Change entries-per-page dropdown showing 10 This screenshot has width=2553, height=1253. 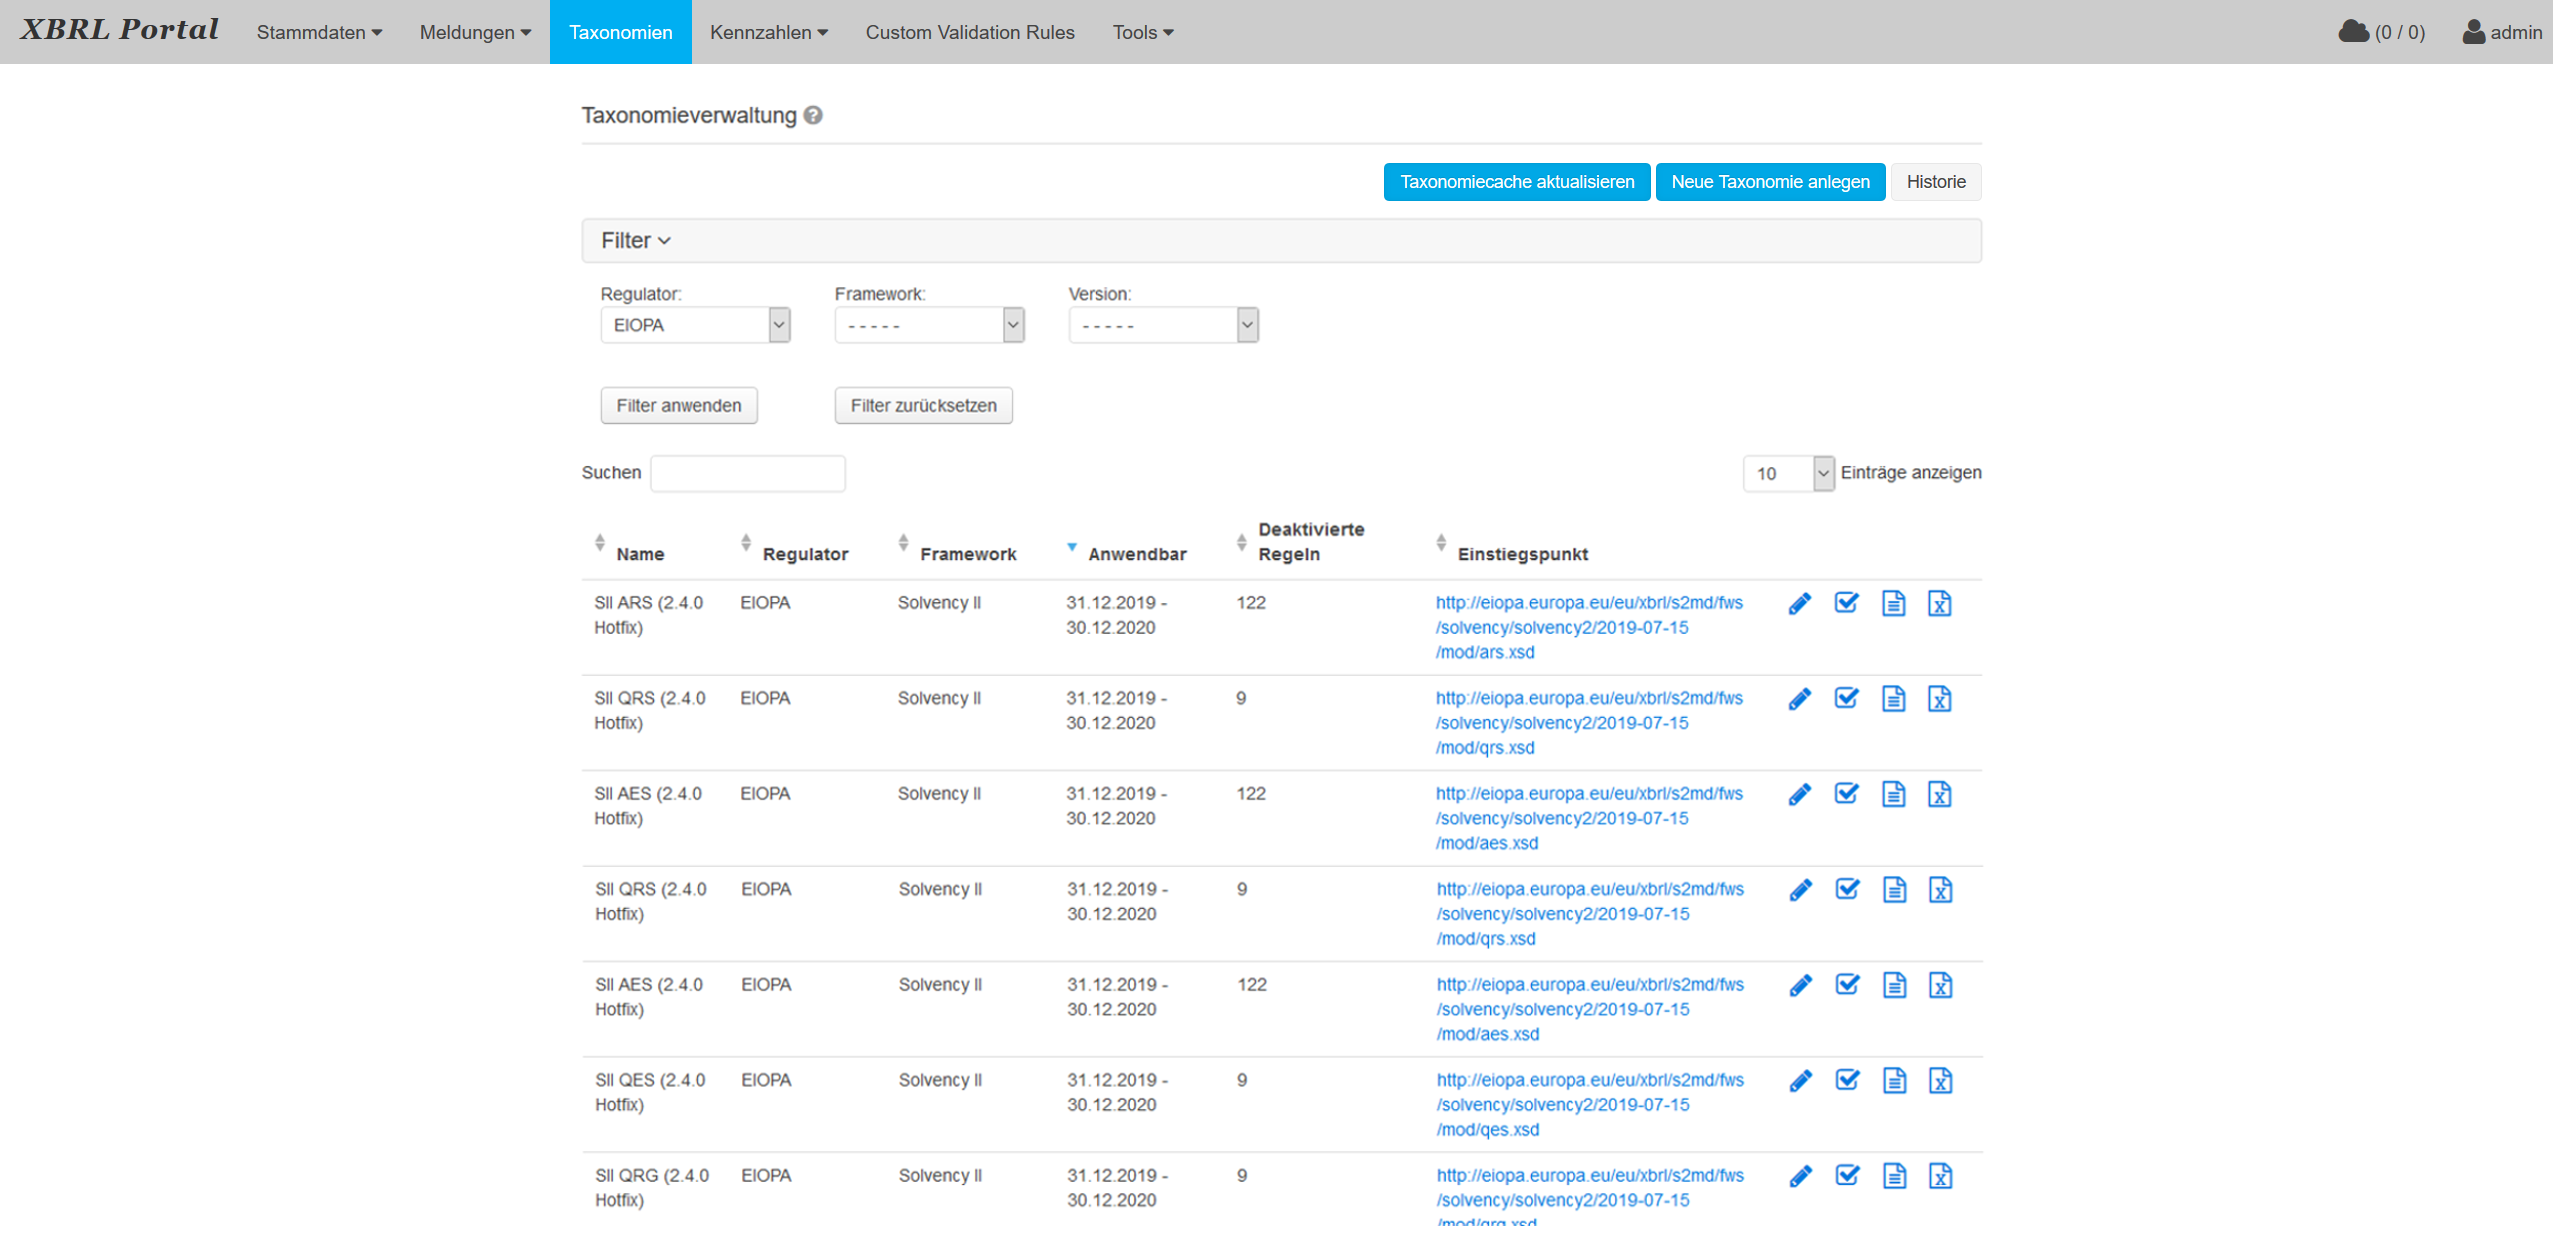tap(1787, 473)
